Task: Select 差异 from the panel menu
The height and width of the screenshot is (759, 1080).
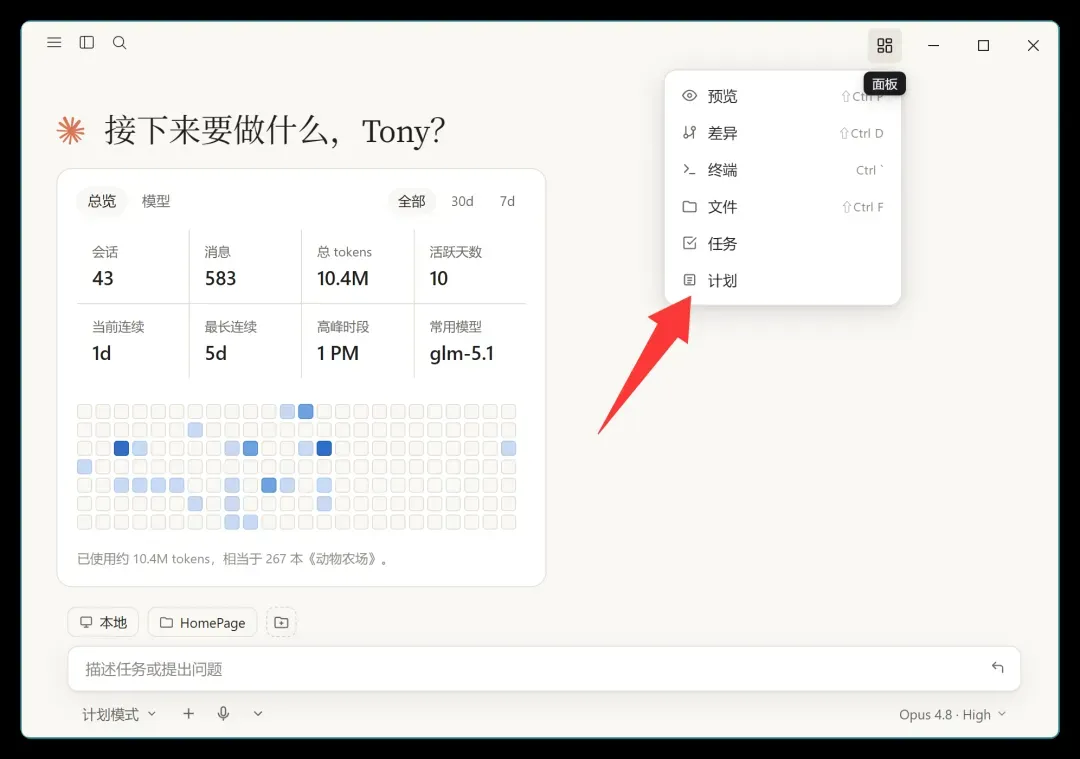Action: pos(782,133)
